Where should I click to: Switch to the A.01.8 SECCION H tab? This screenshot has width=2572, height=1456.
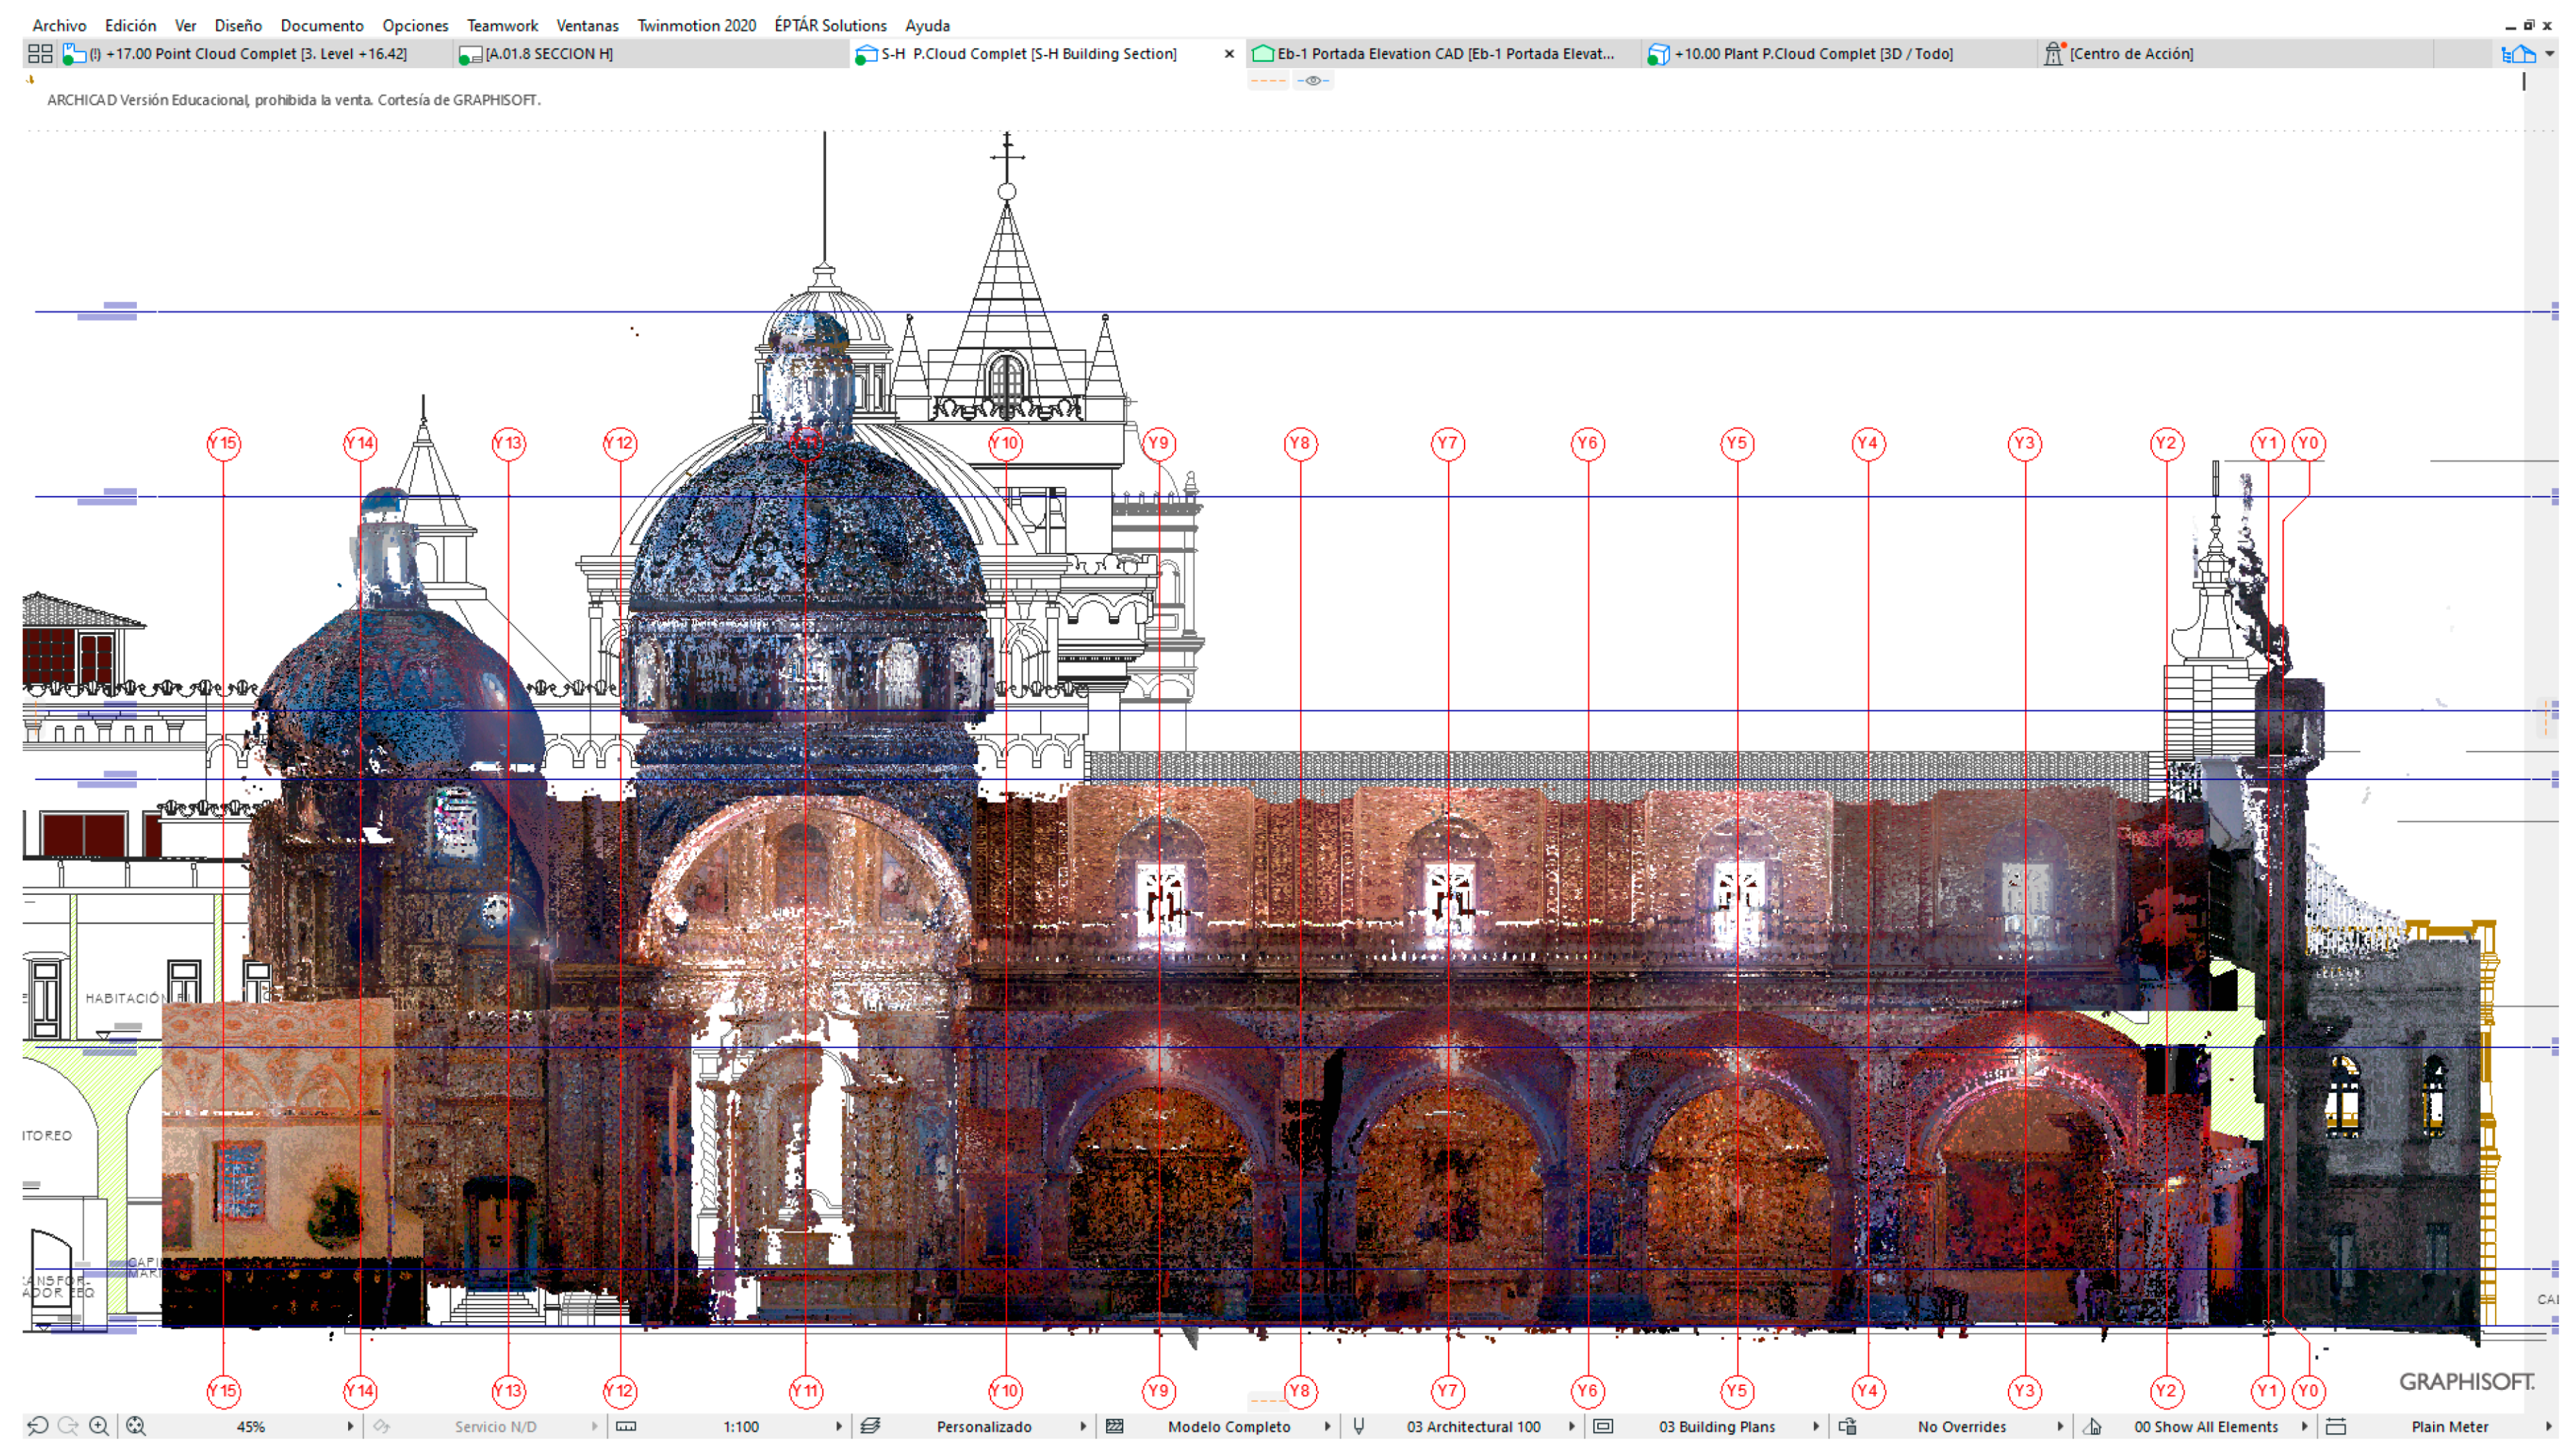(x=549, y=54)
